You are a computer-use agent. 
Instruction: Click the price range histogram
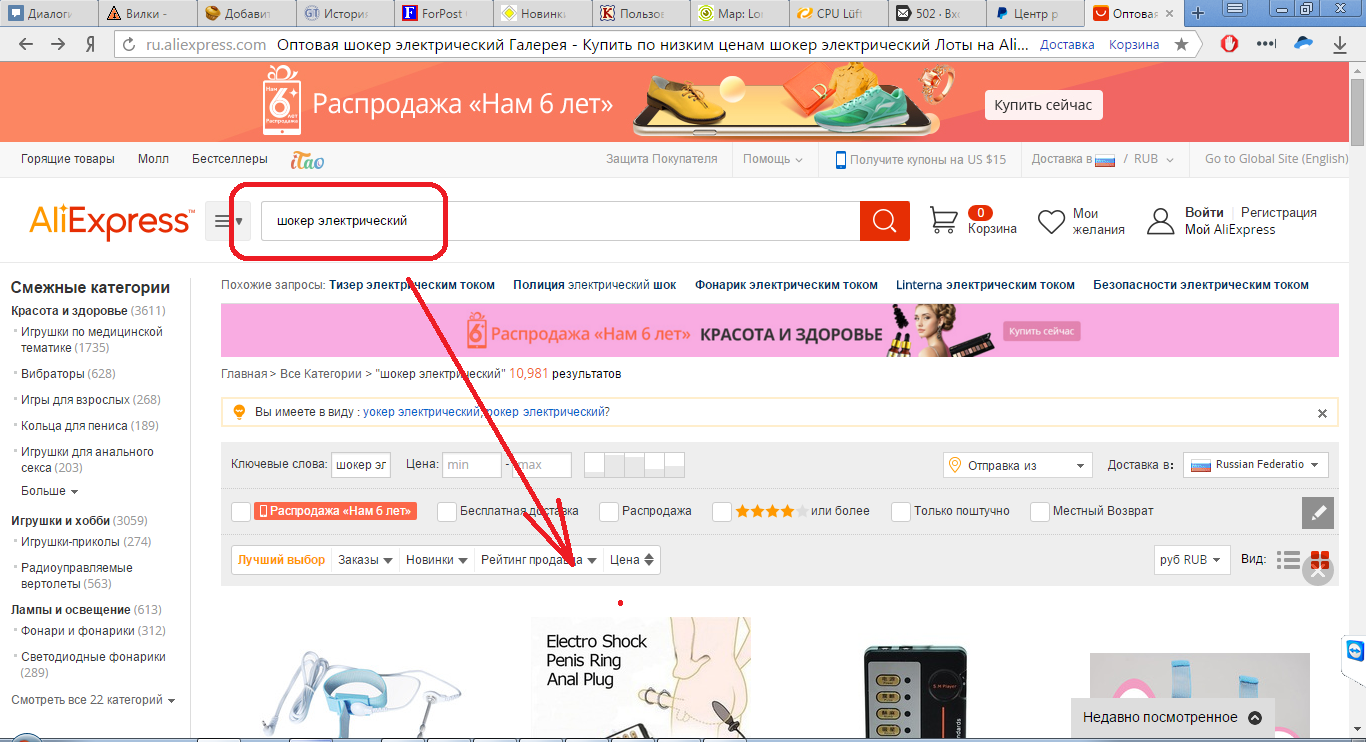(x=634, y=465)
